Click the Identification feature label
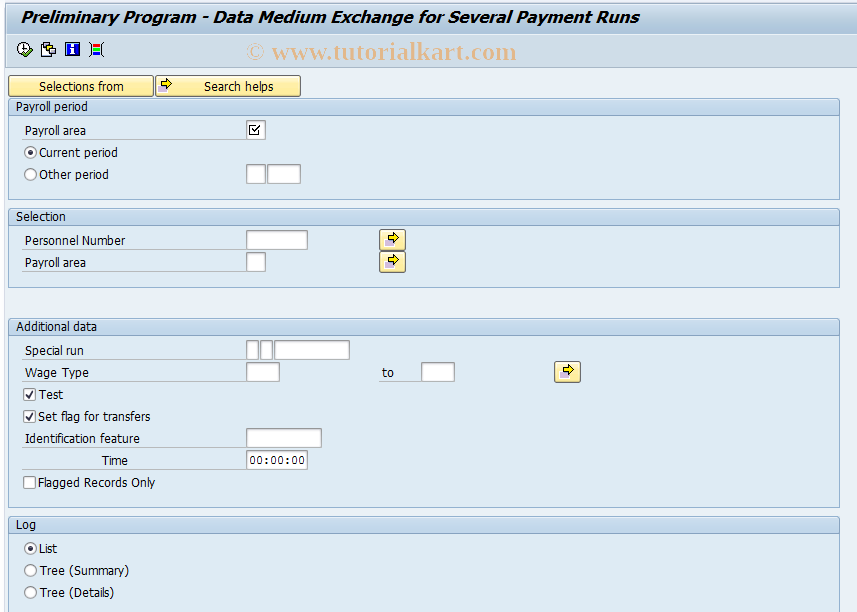 pyautogui.click(x=82, y=439)
